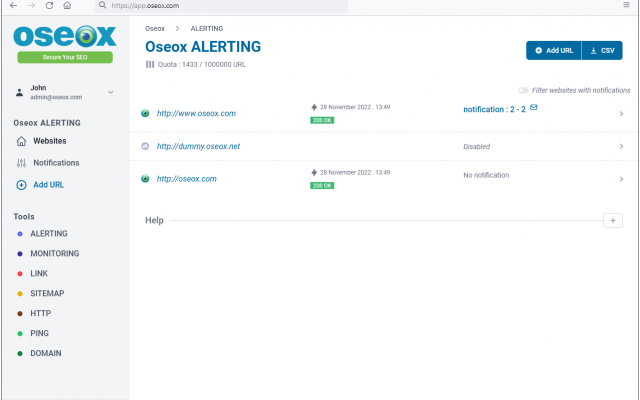Image resolution: width=640 pixels, height=400 pixels.
Task: Click the red dot beside LINK
Action: 20,274
